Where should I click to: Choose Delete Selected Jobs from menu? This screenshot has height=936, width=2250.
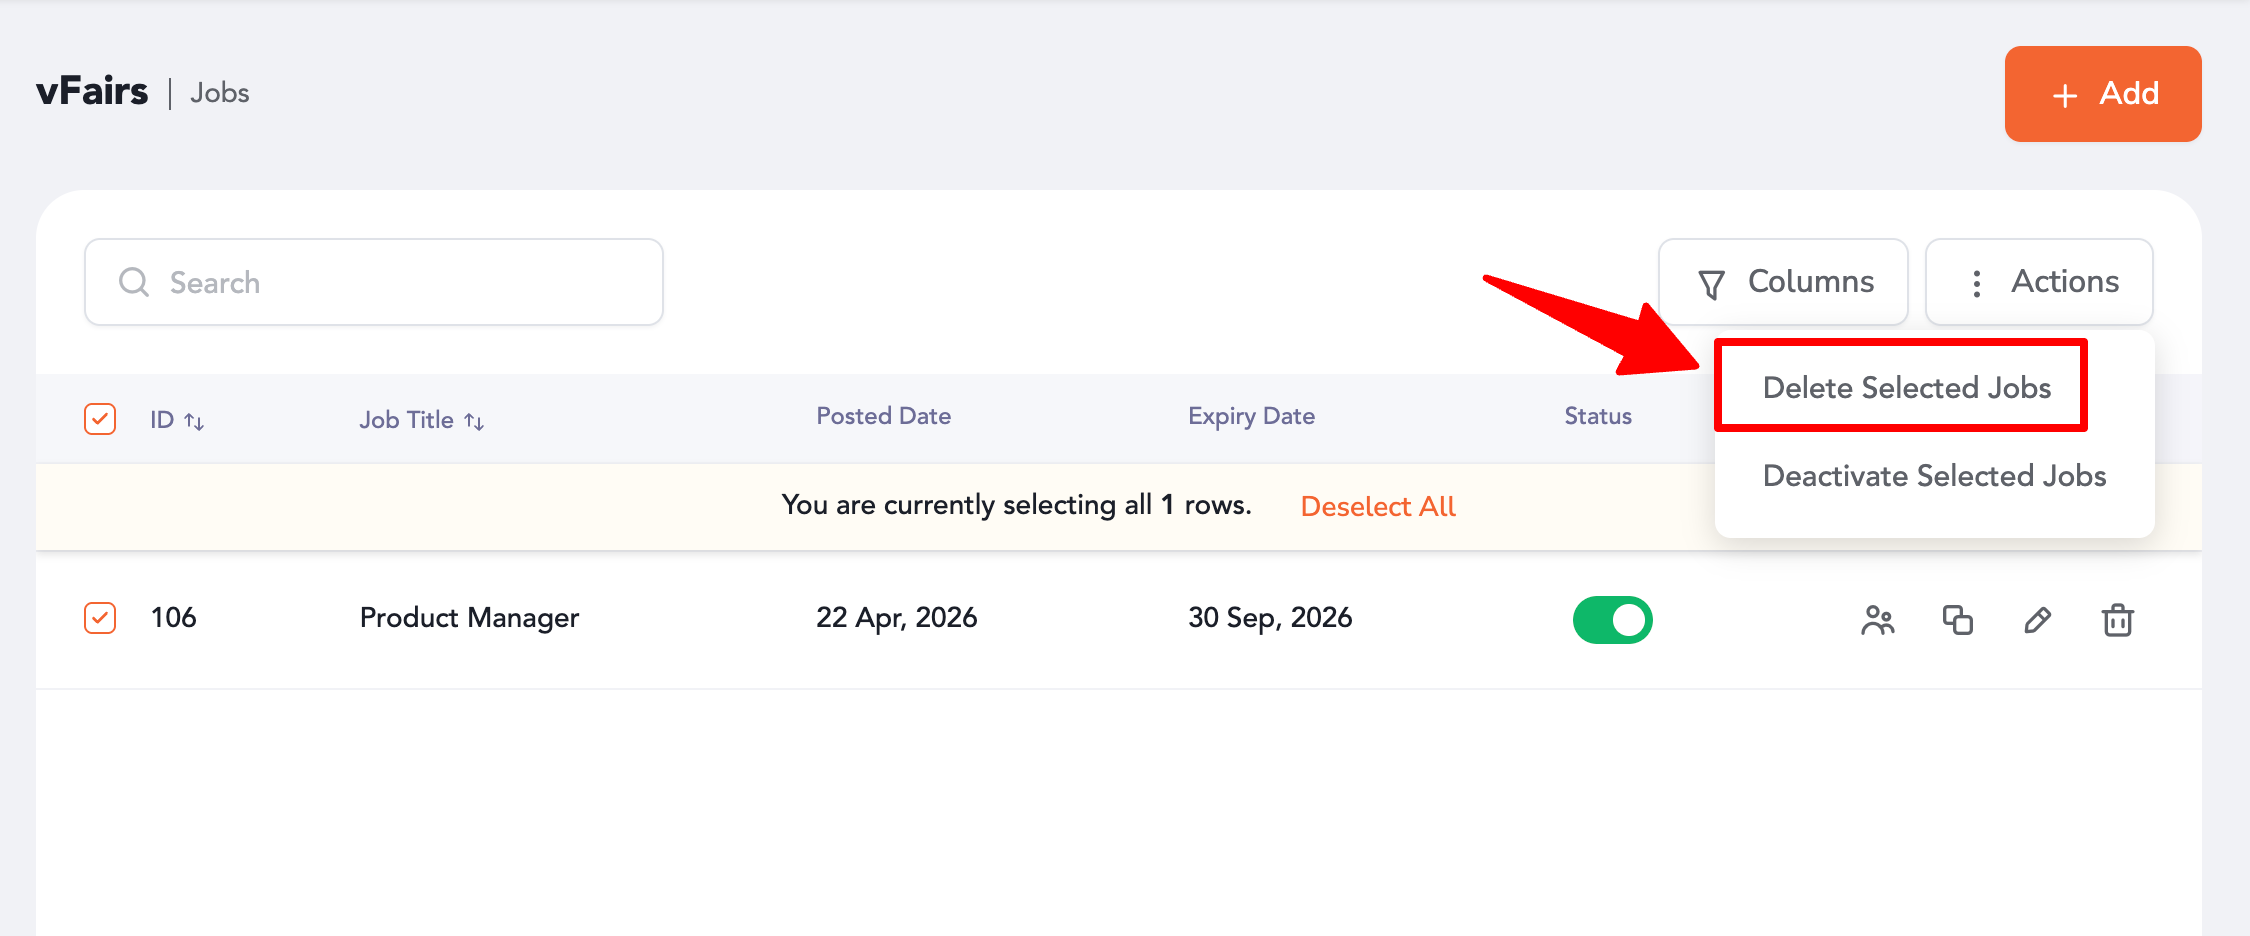point(1906,388)
